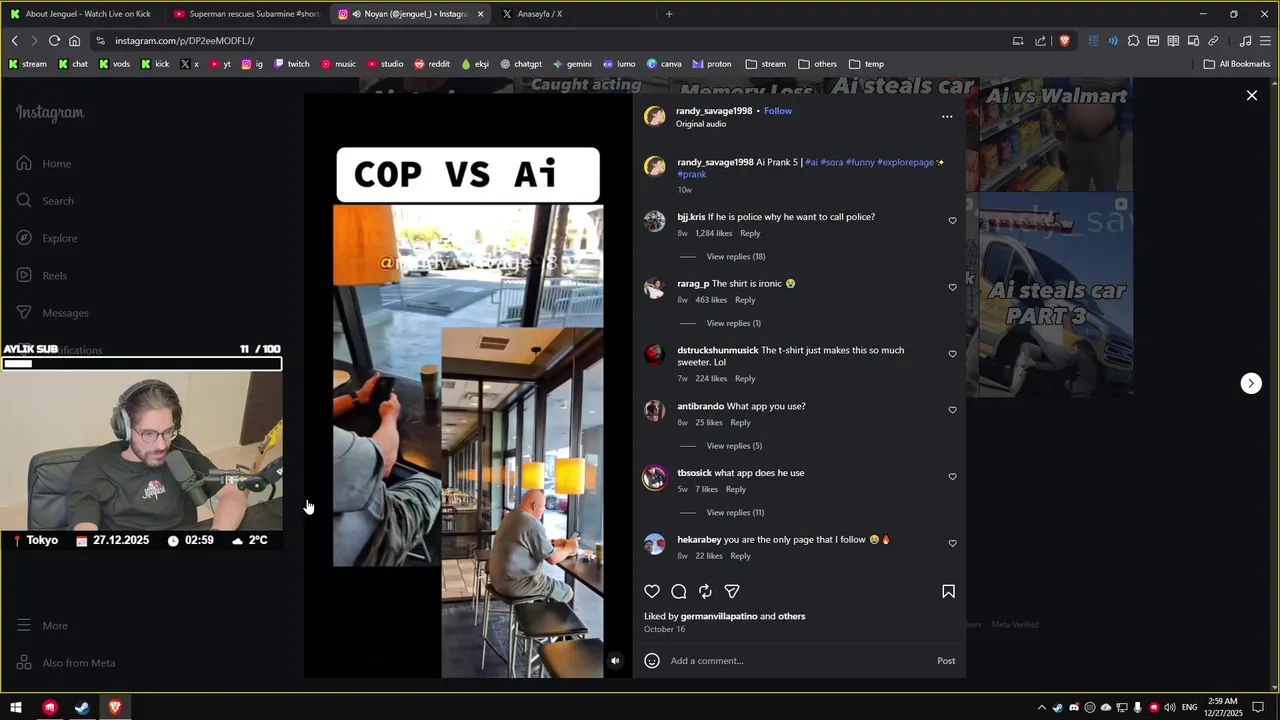The height and width of the screenshot is (720, 1280).
Task: Expand View replies (11)
Action: [735, 512]
